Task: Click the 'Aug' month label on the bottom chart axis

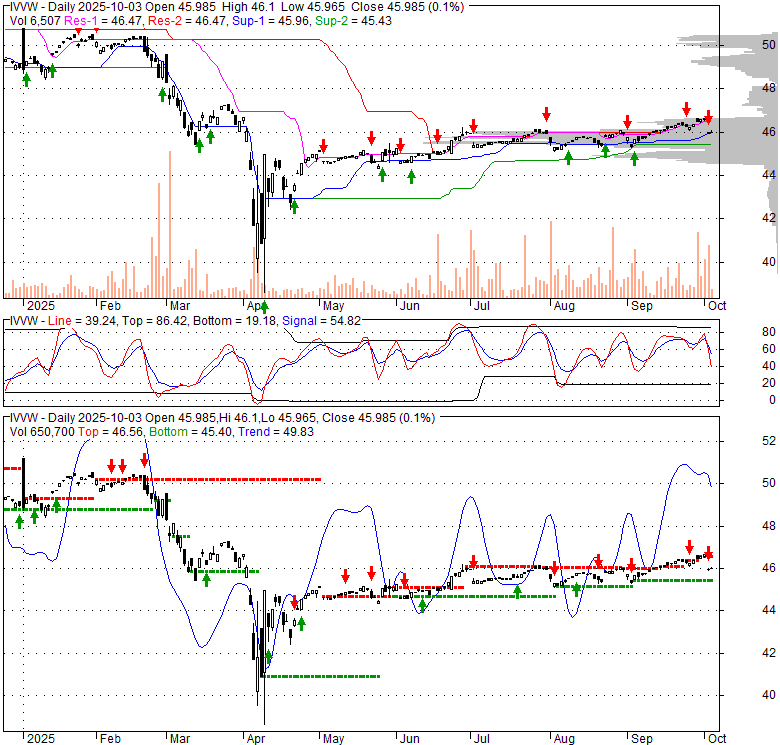Action: 564,739
